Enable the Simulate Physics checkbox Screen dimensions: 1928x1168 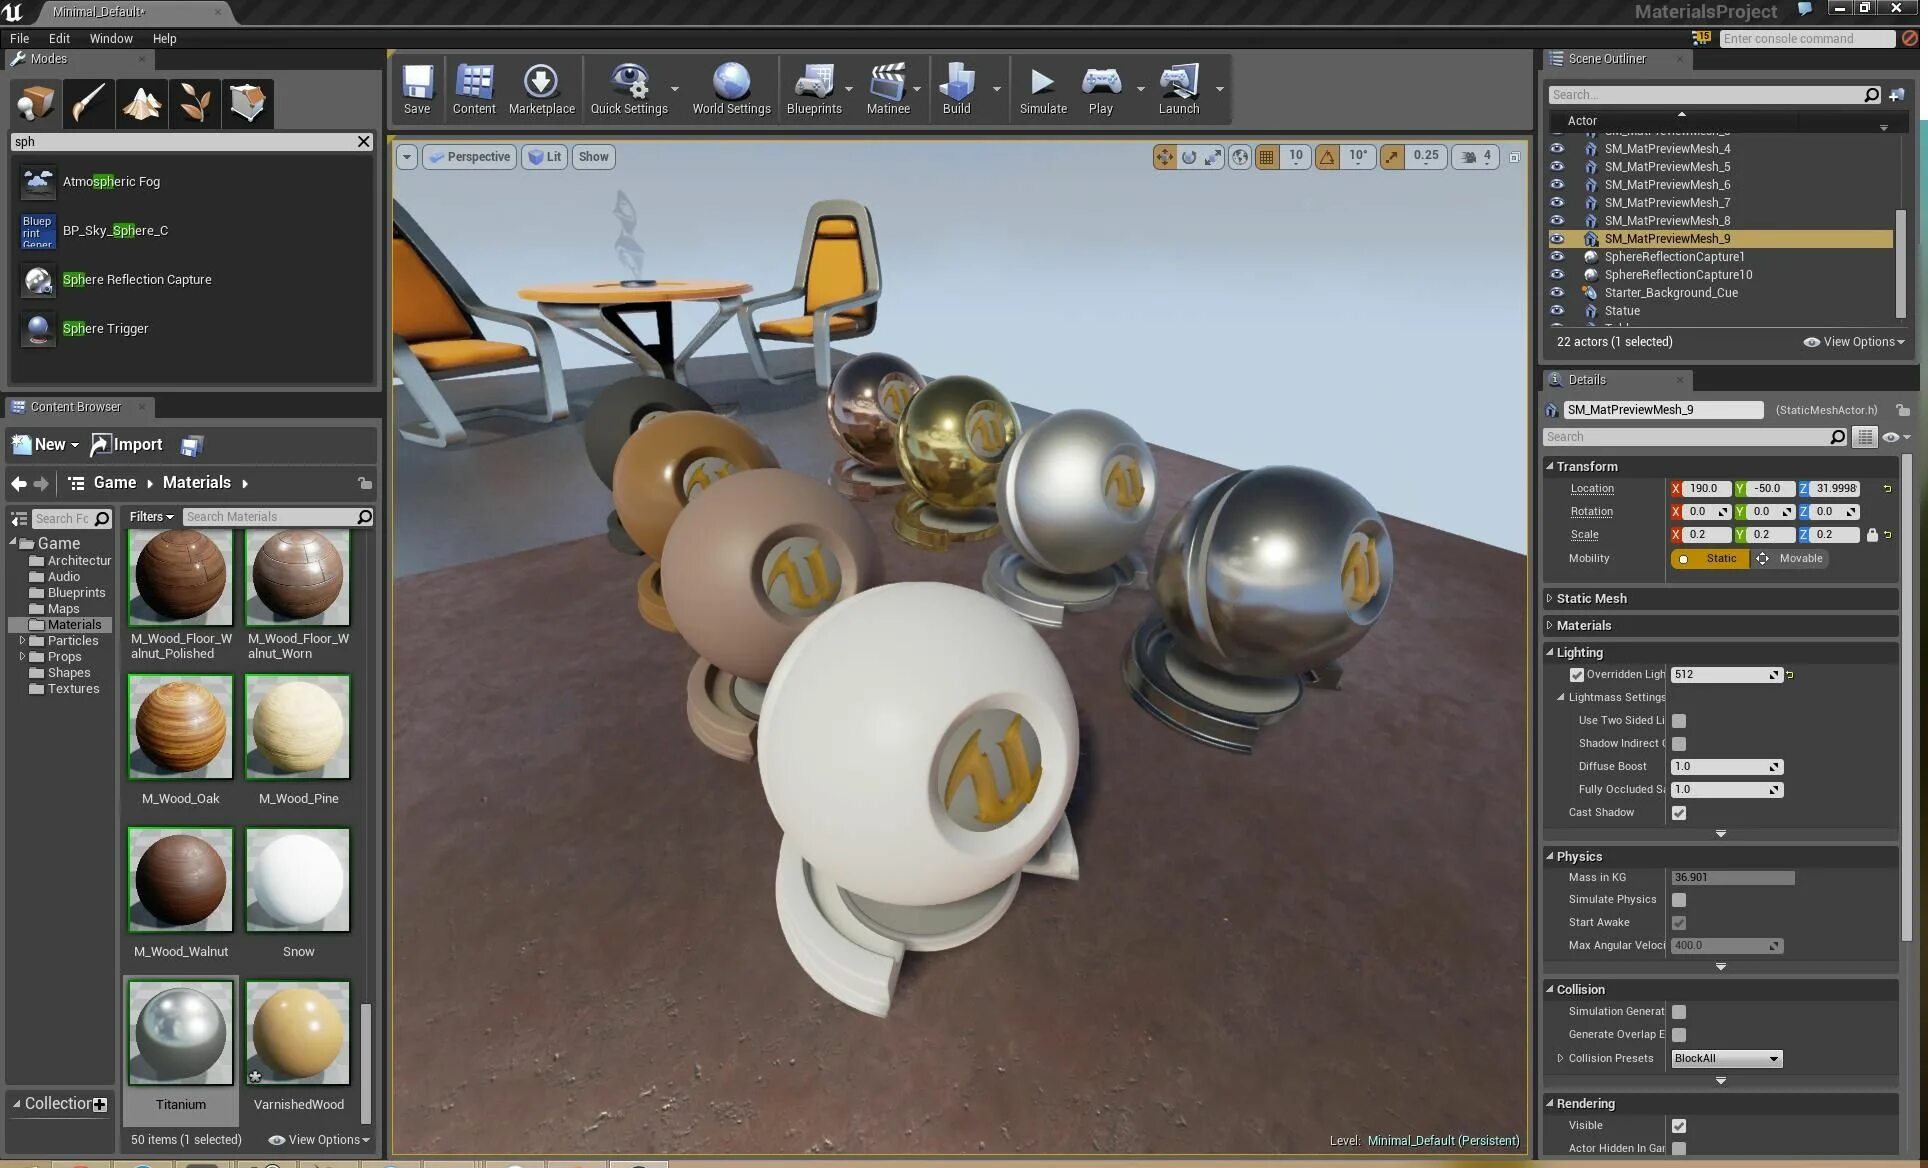pos(1679,900)
